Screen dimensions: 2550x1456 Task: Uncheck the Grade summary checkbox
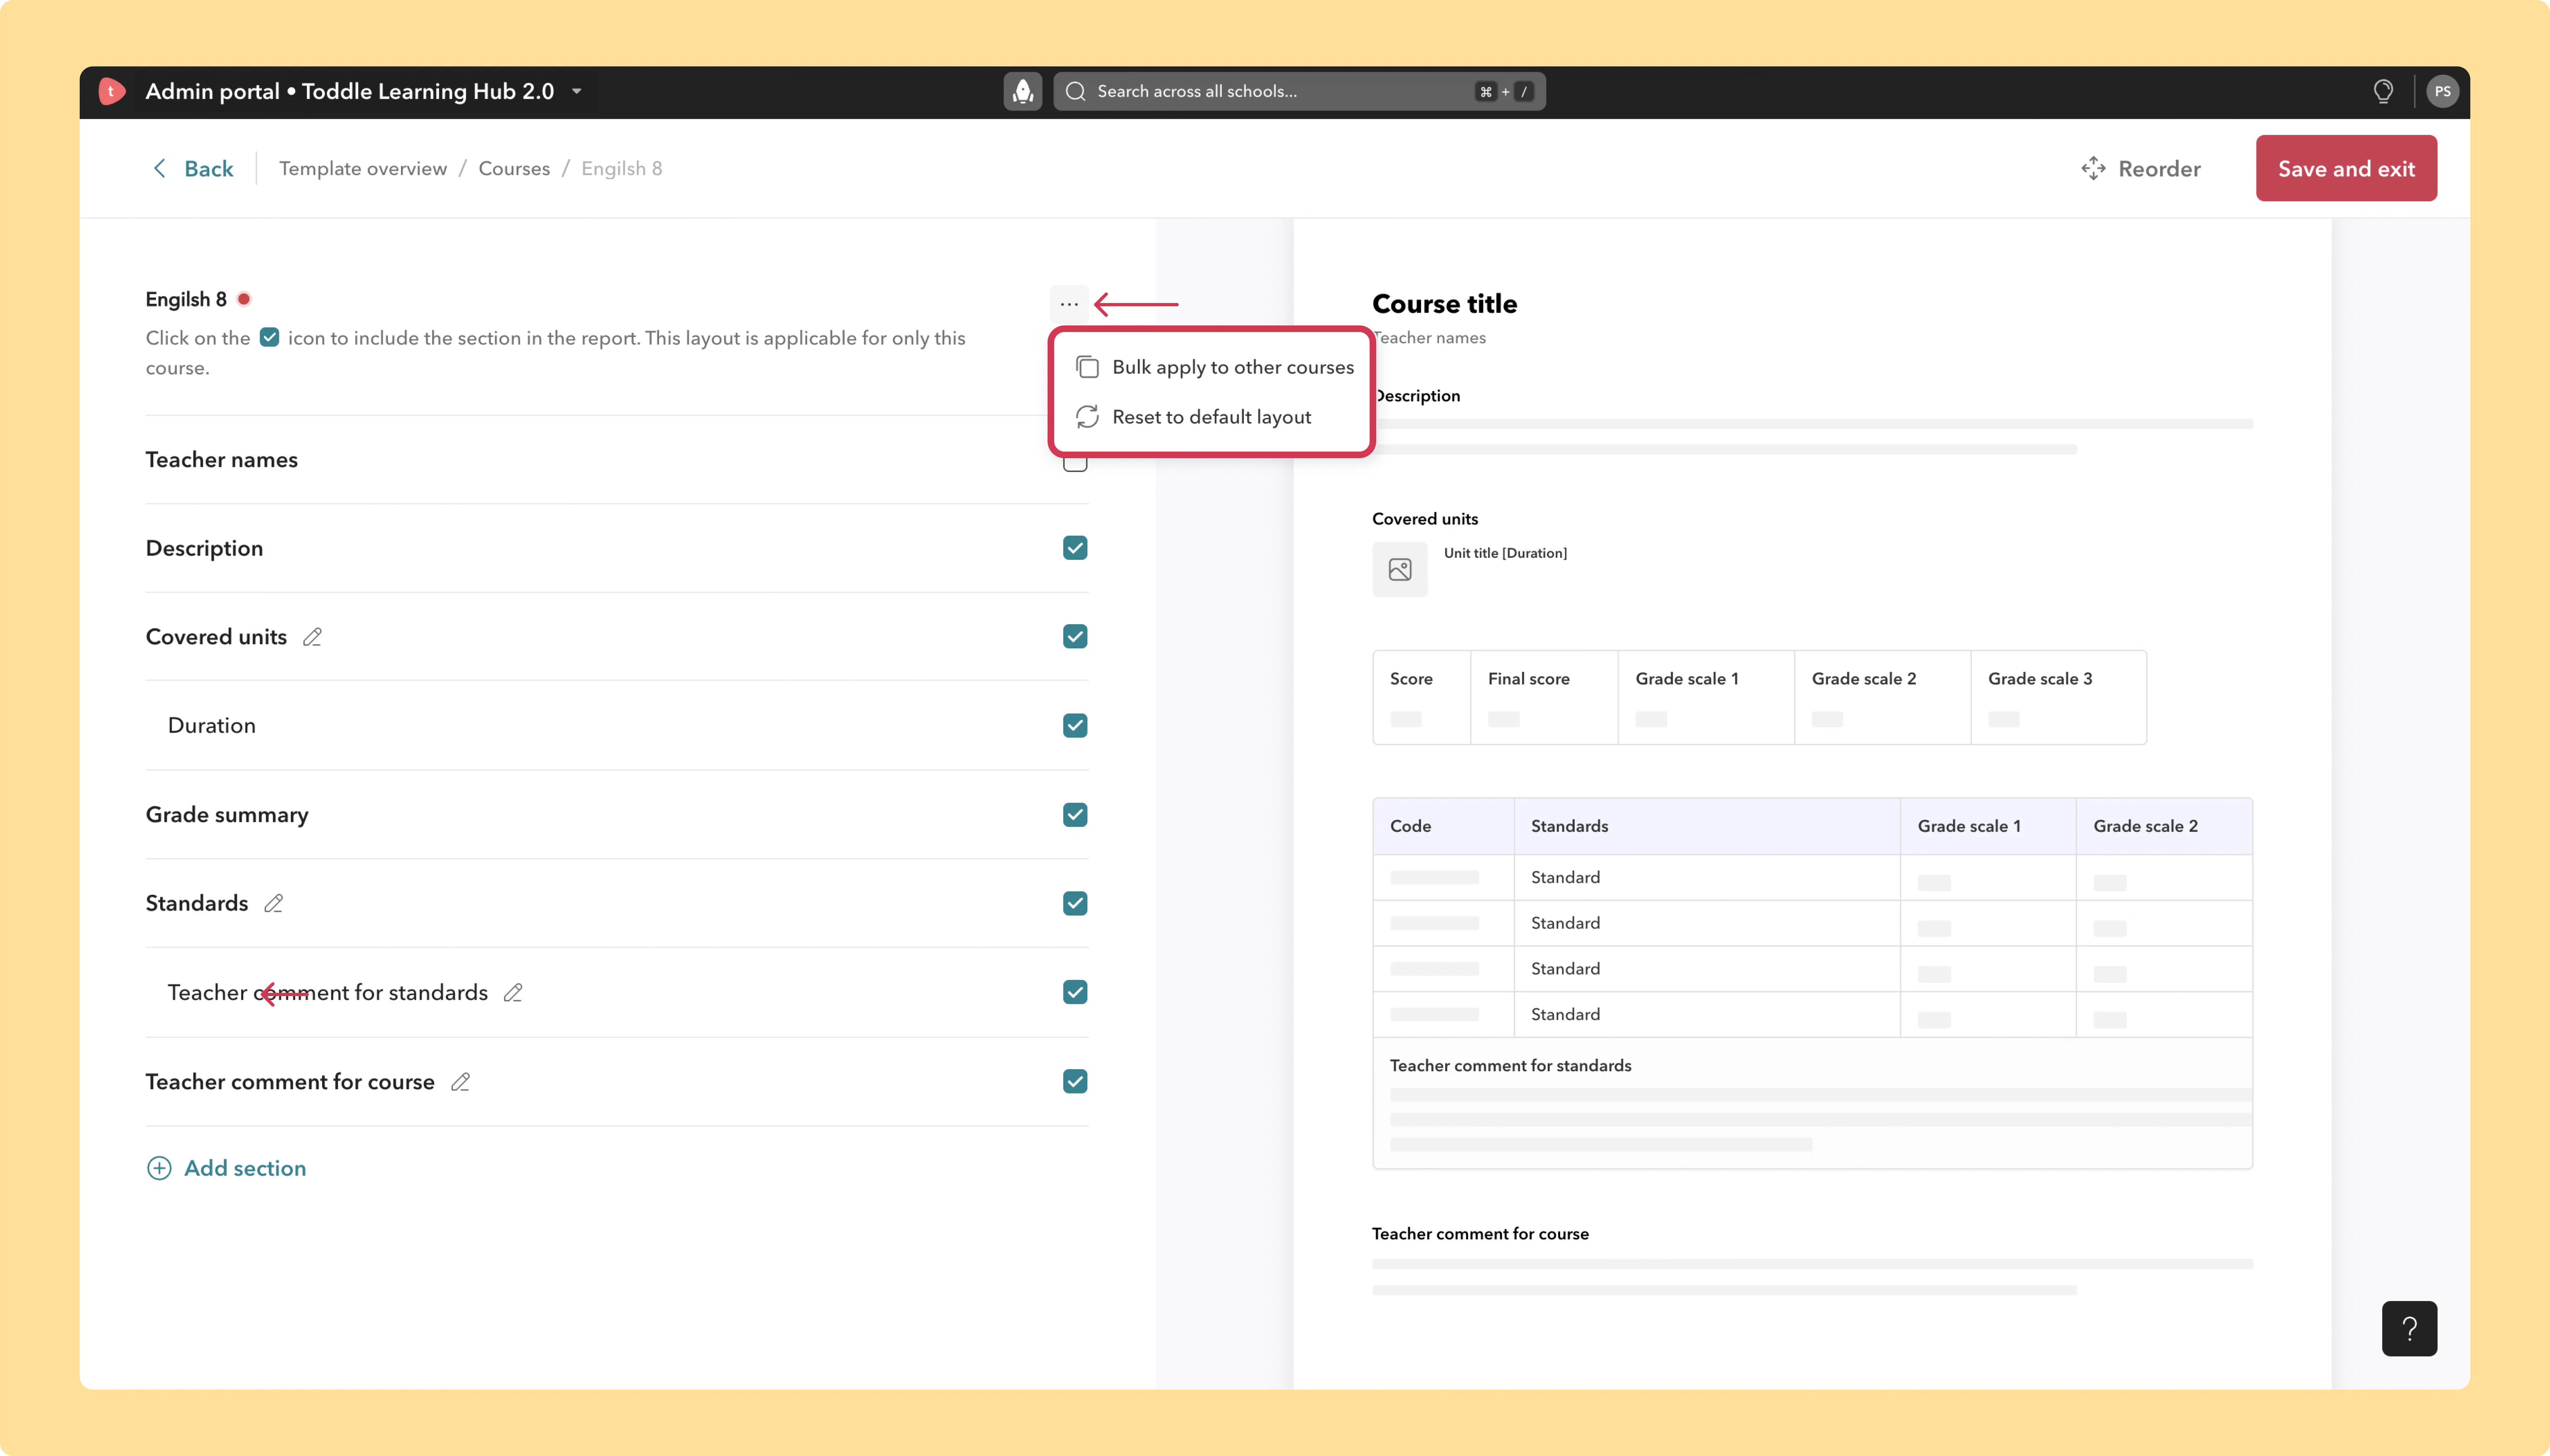pyautogui.click(x=1075, y=815)
